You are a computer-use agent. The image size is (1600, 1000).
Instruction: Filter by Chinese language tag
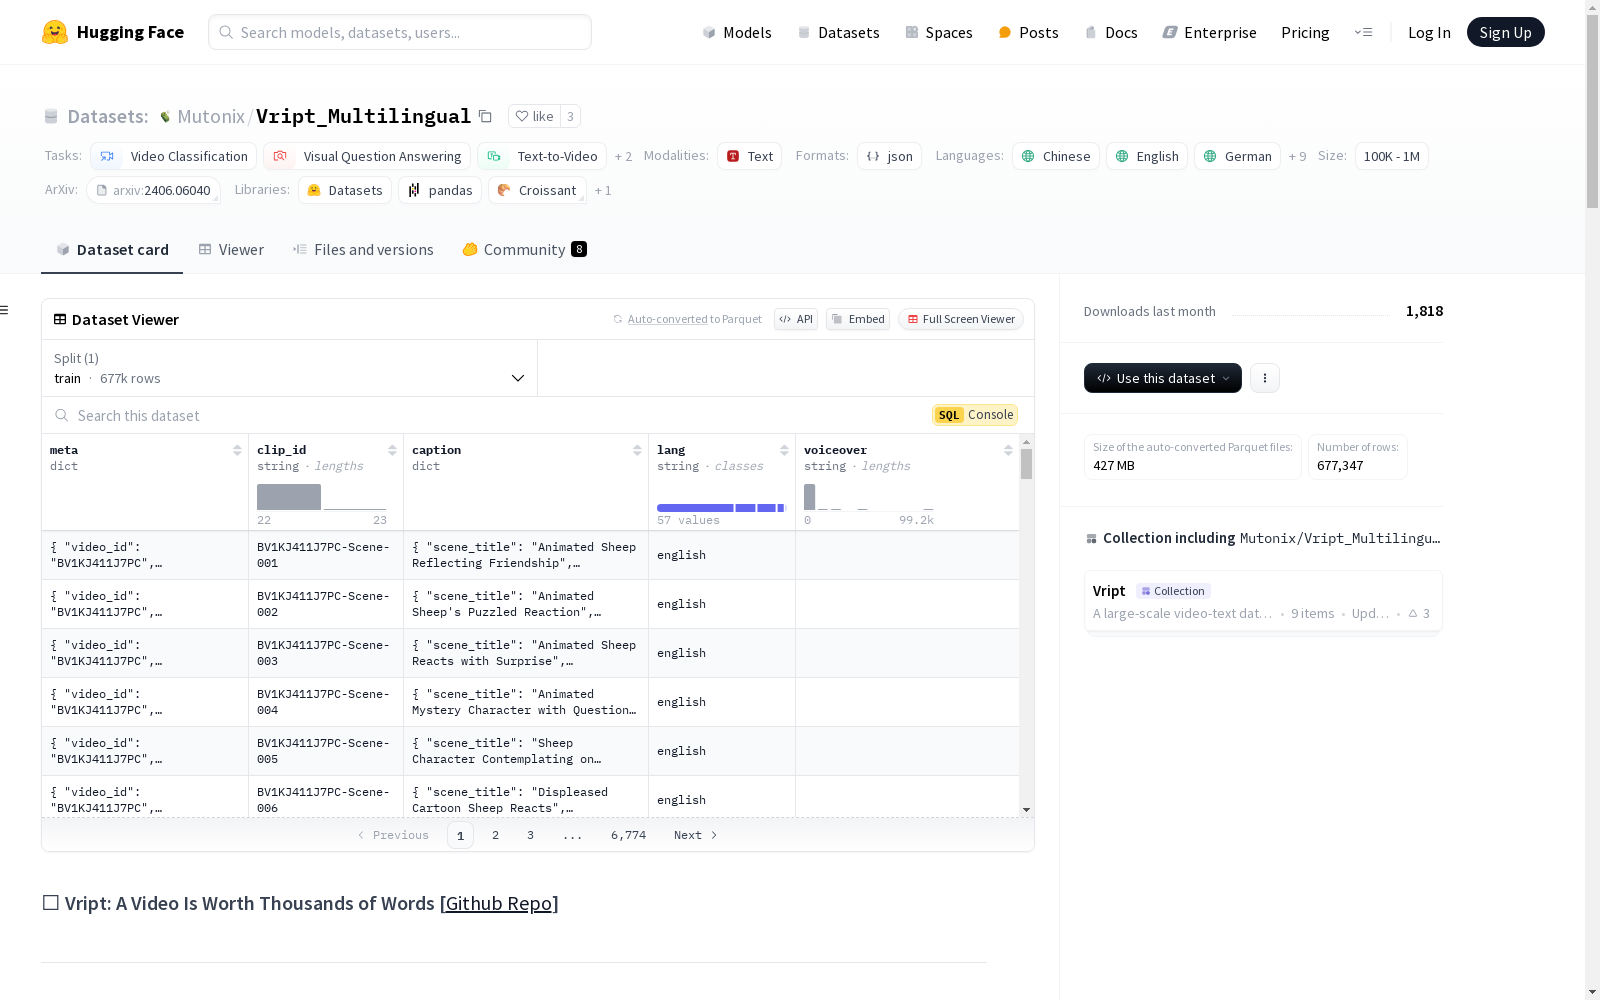pos(1056,156)
